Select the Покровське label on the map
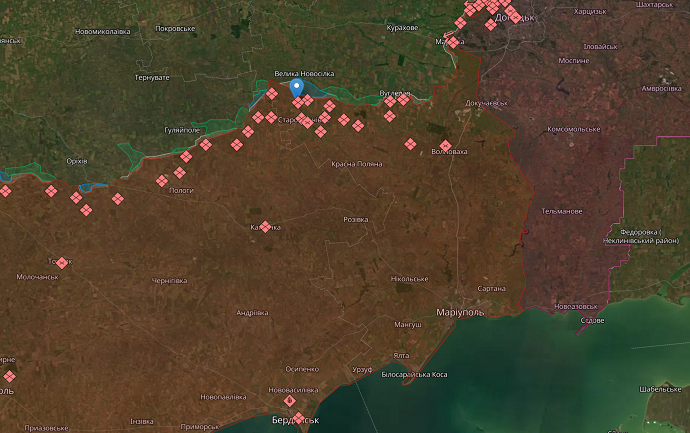Screen dimensions: 690x433 click(x=175, y=29)
